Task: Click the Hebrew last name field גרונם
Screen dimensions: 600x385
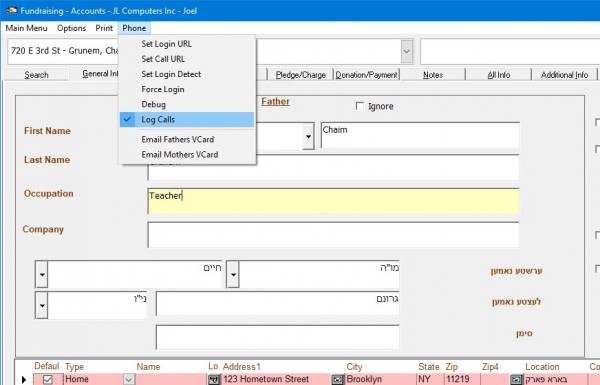Action: [x=278, y=303]
